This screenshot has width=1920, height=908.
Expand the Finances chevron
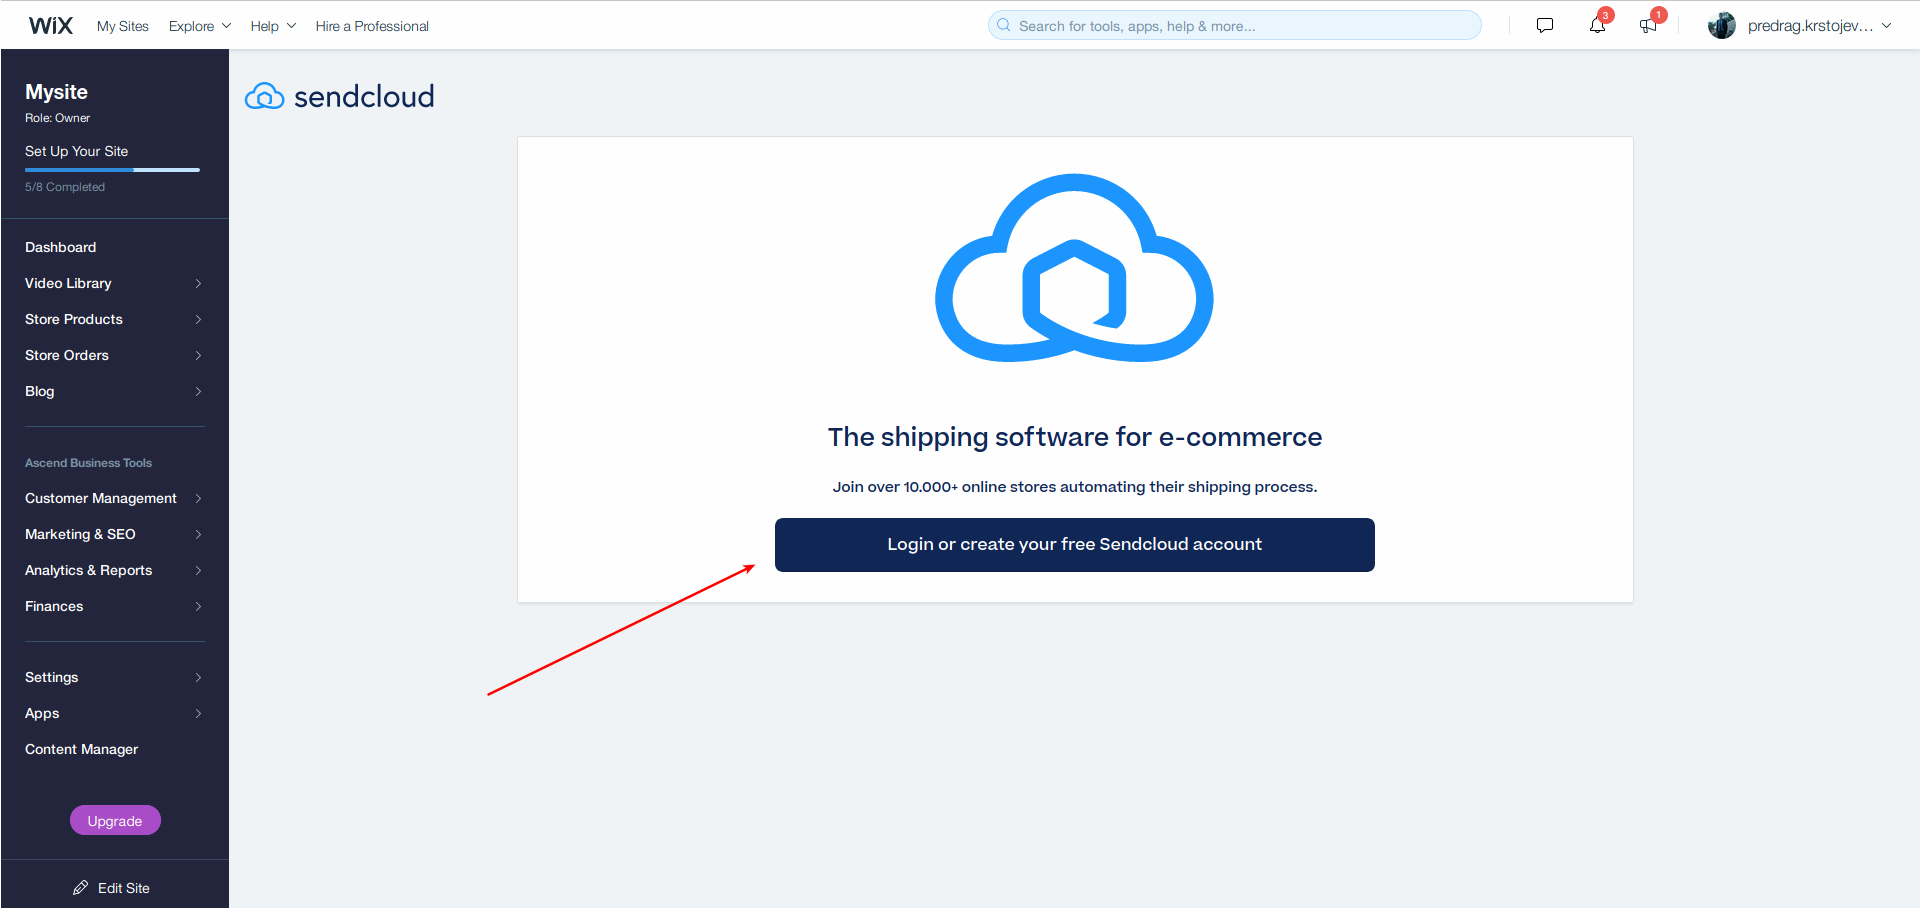click(x=198, y=606)
